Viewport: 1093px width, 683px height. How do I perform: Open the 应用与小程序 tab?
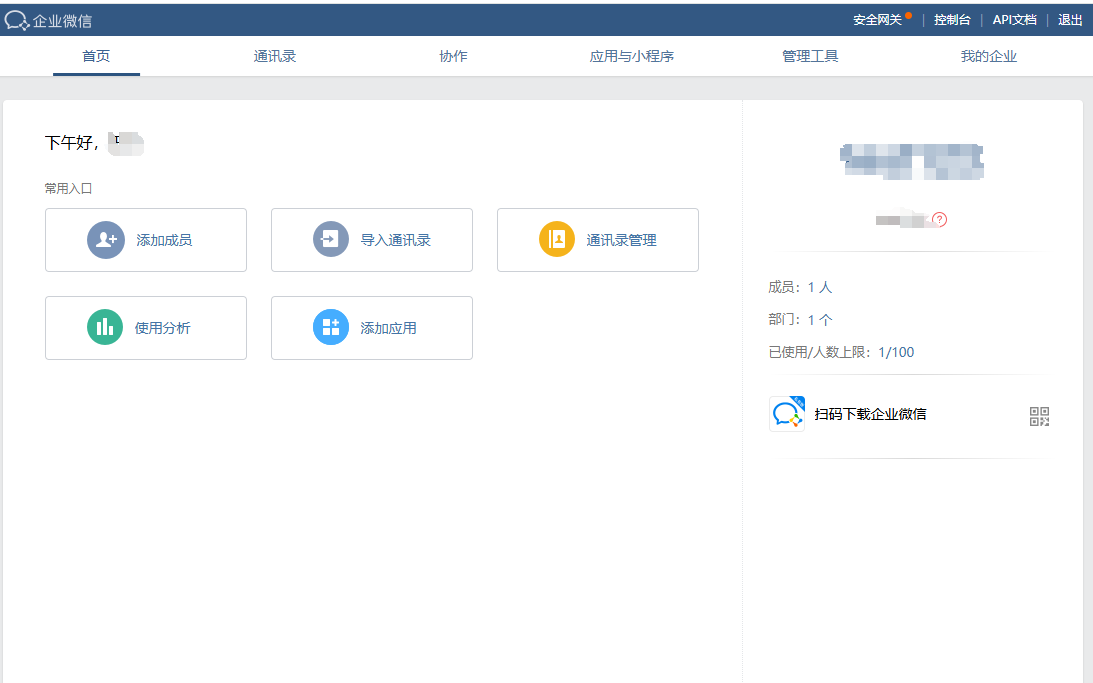632,56
